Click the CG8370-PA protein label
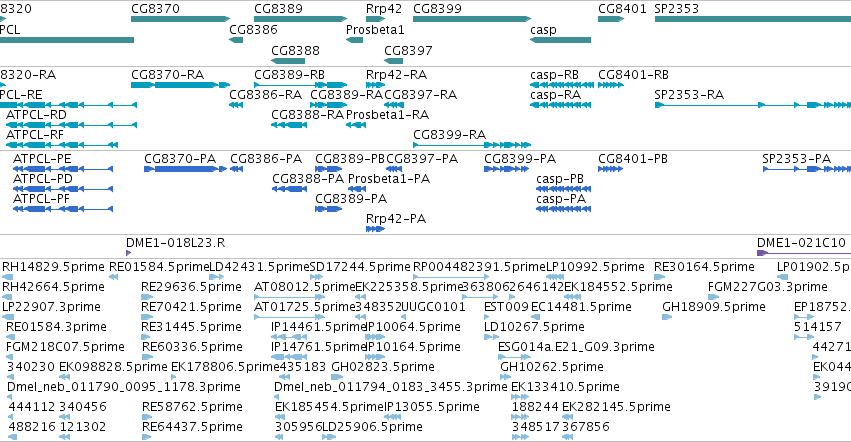The image size is (851, 442). (180, 159)
